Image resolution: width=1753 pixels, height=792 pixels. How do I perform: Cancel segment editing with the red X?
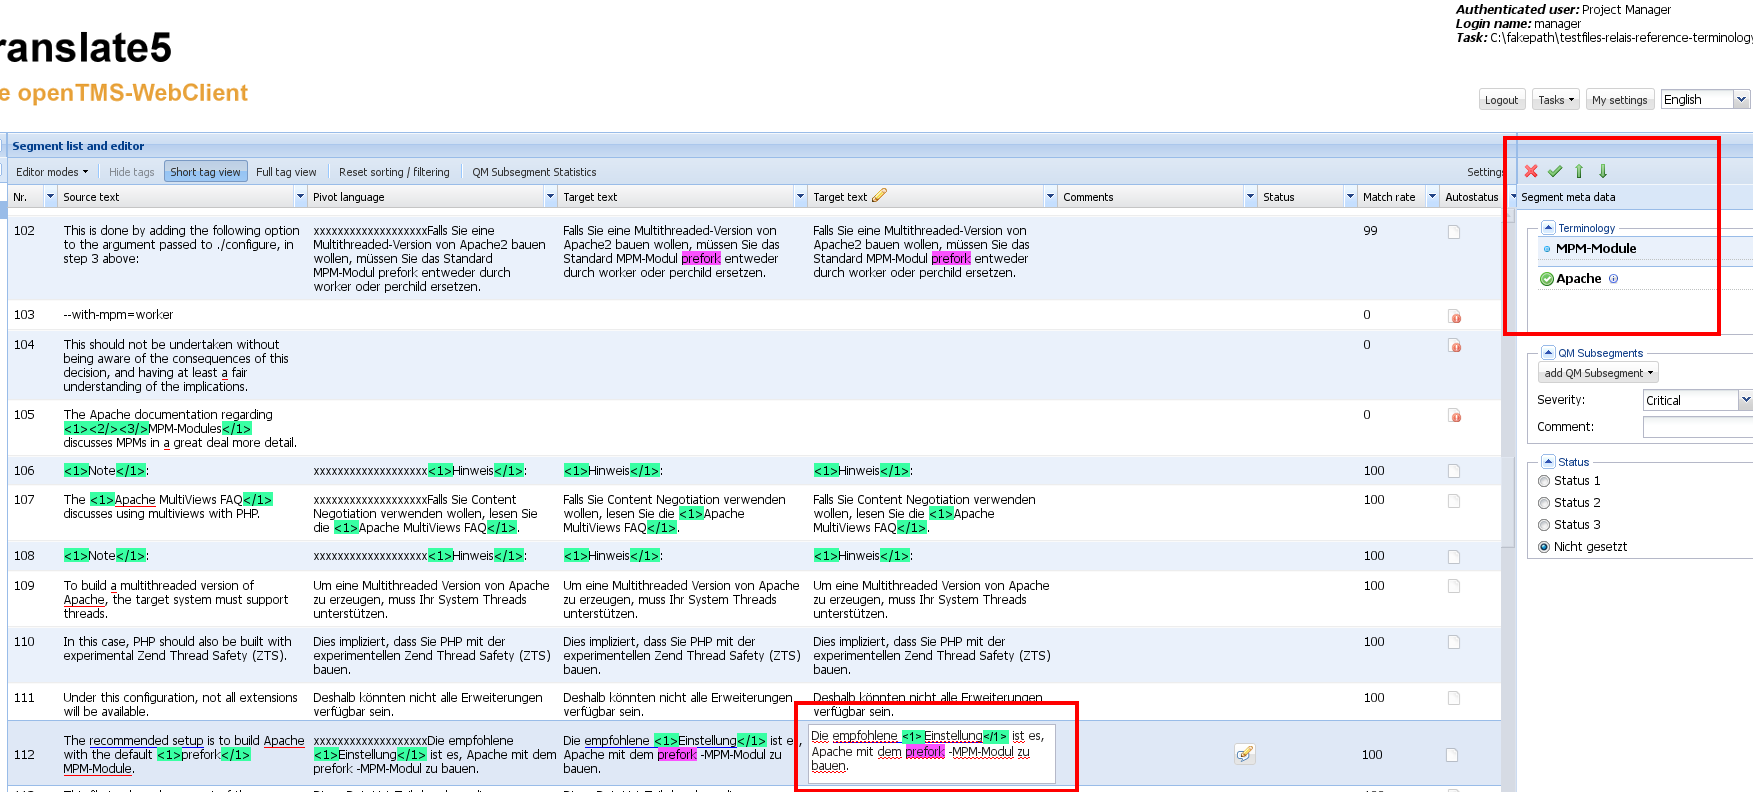[1531, 171]
